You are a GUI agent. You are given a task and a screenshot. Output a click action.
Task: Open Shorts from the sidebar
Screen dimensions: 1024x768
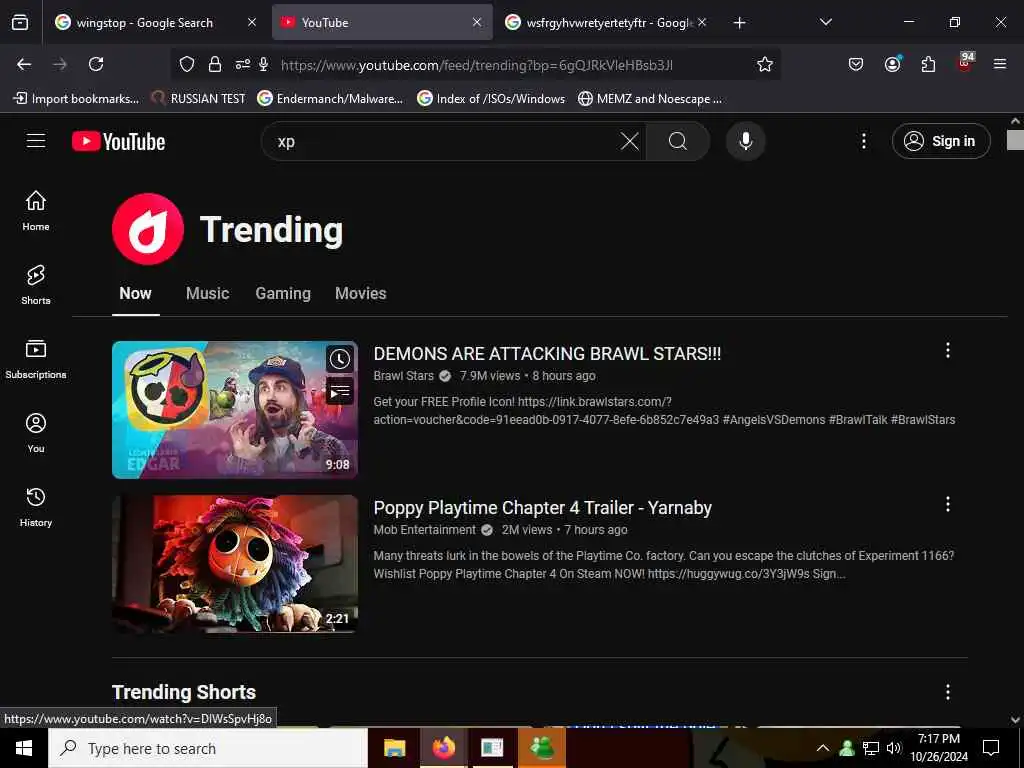(36, 285)
